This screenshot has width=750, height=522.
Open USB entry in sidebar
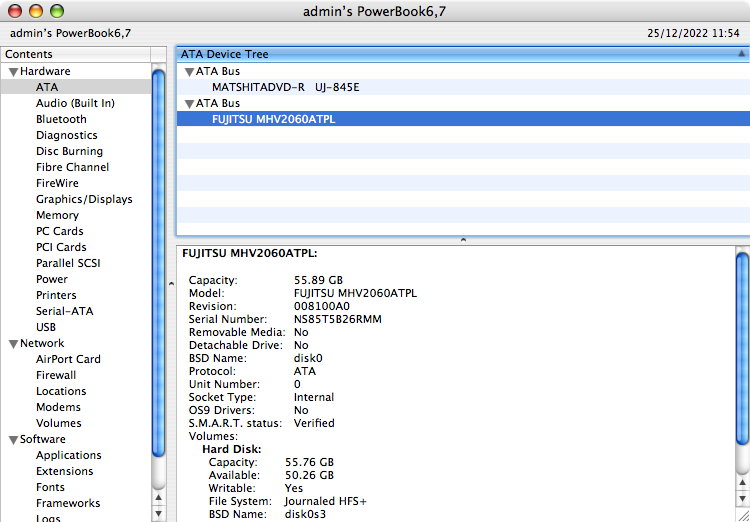46,327
